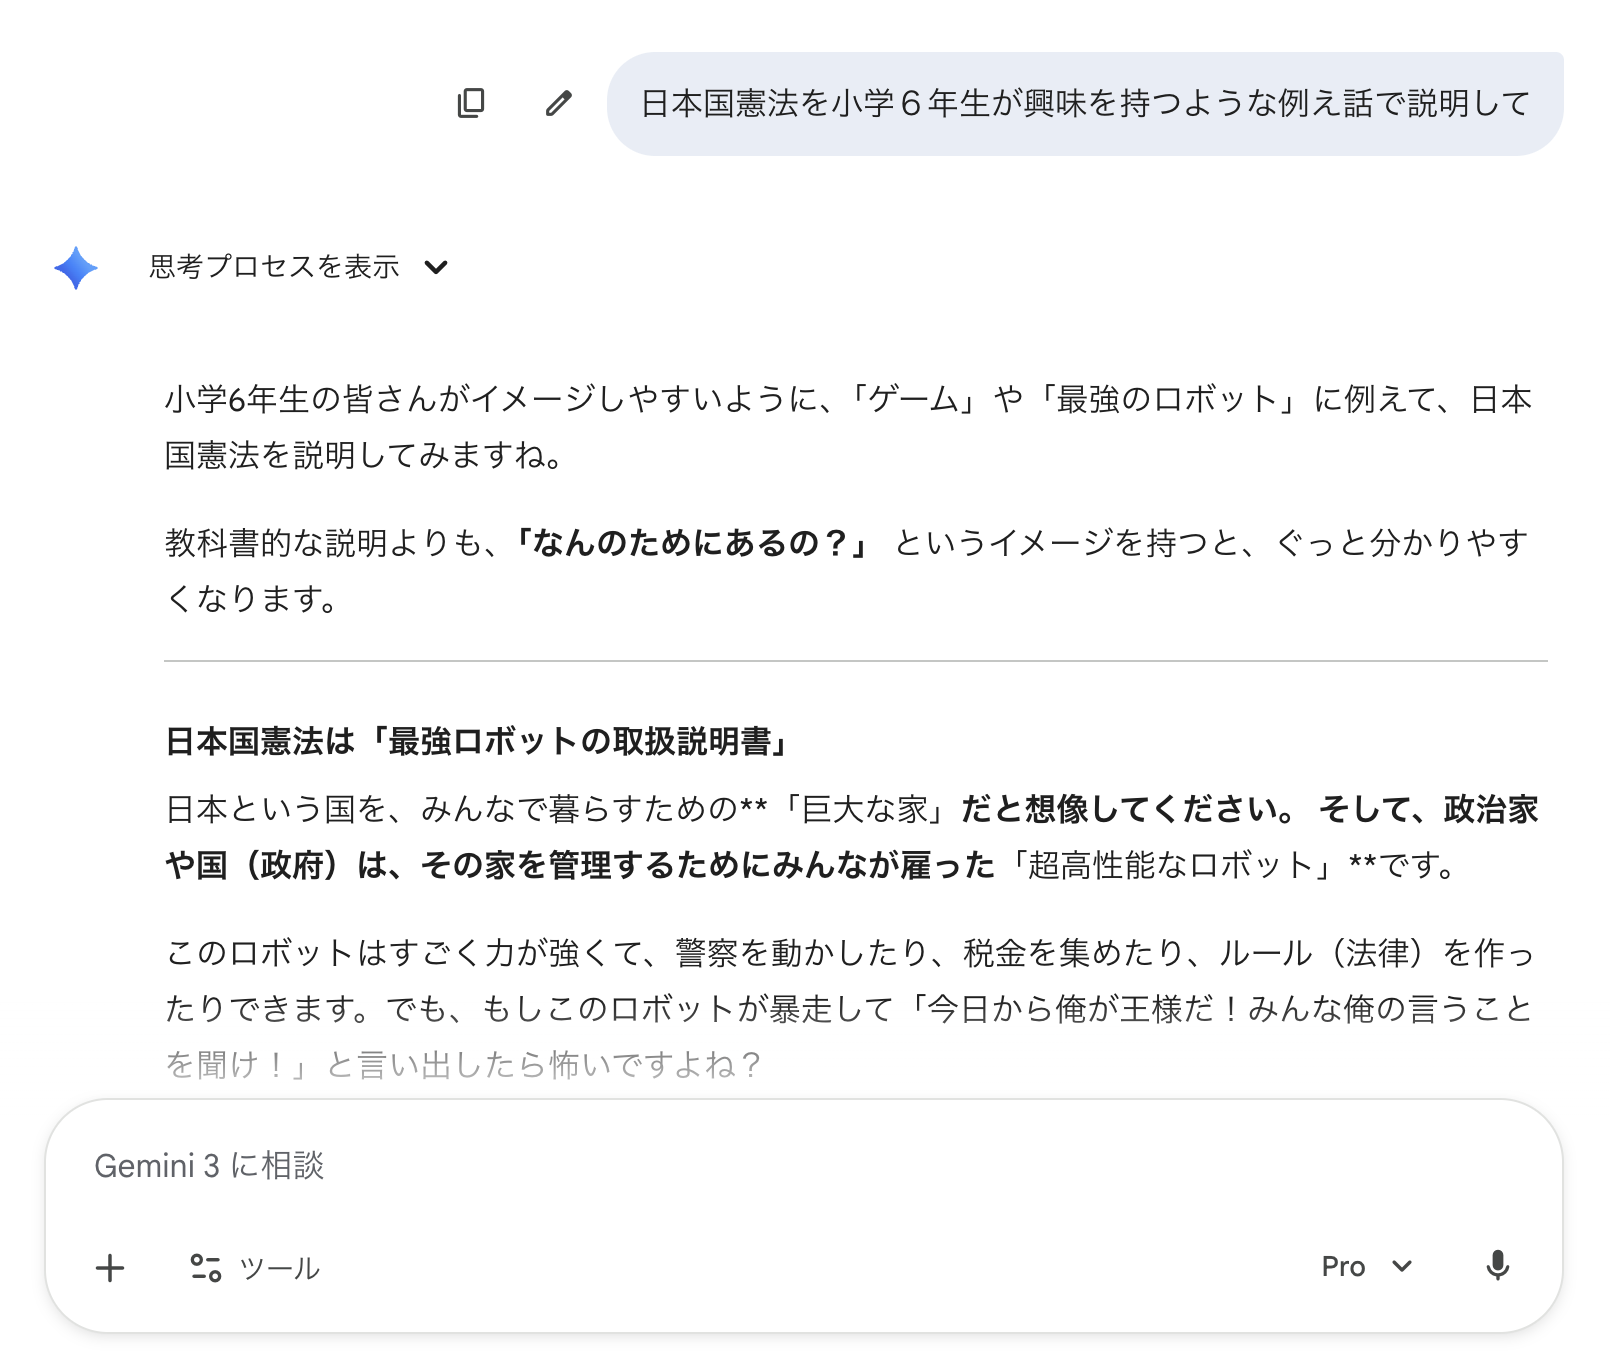Click the user message bubble about 日本国憲法

[x=1085, y=104]
